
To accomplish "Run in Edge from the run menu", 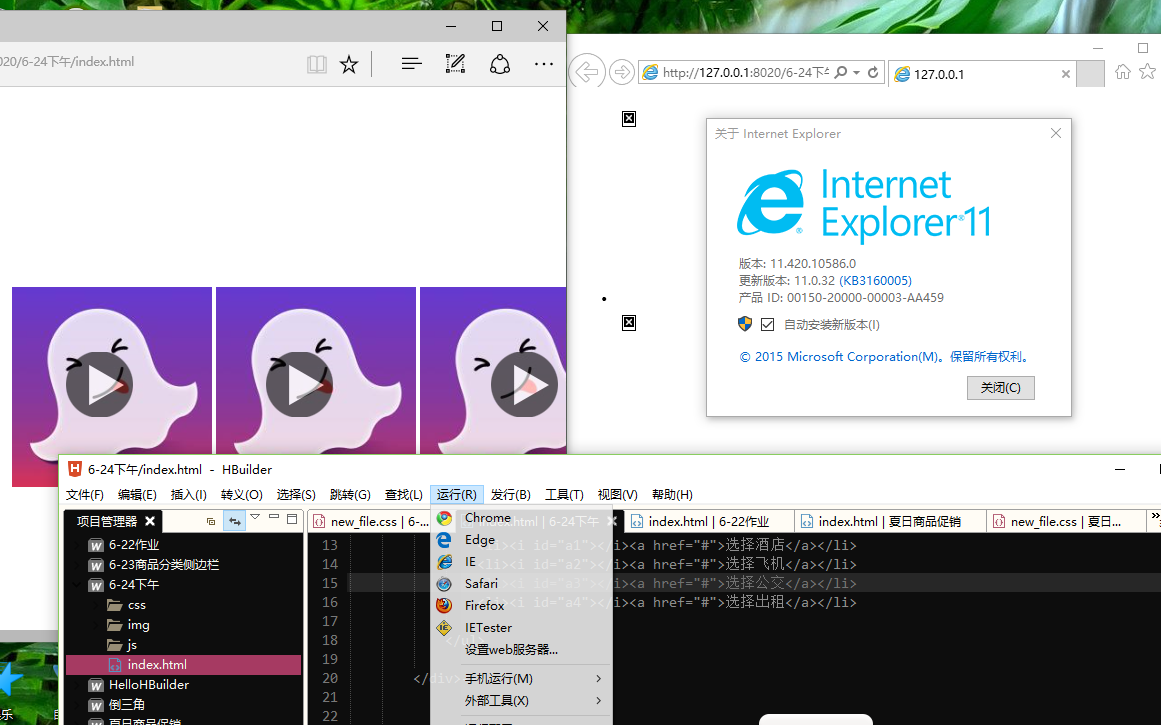I will tap(521, 540).
